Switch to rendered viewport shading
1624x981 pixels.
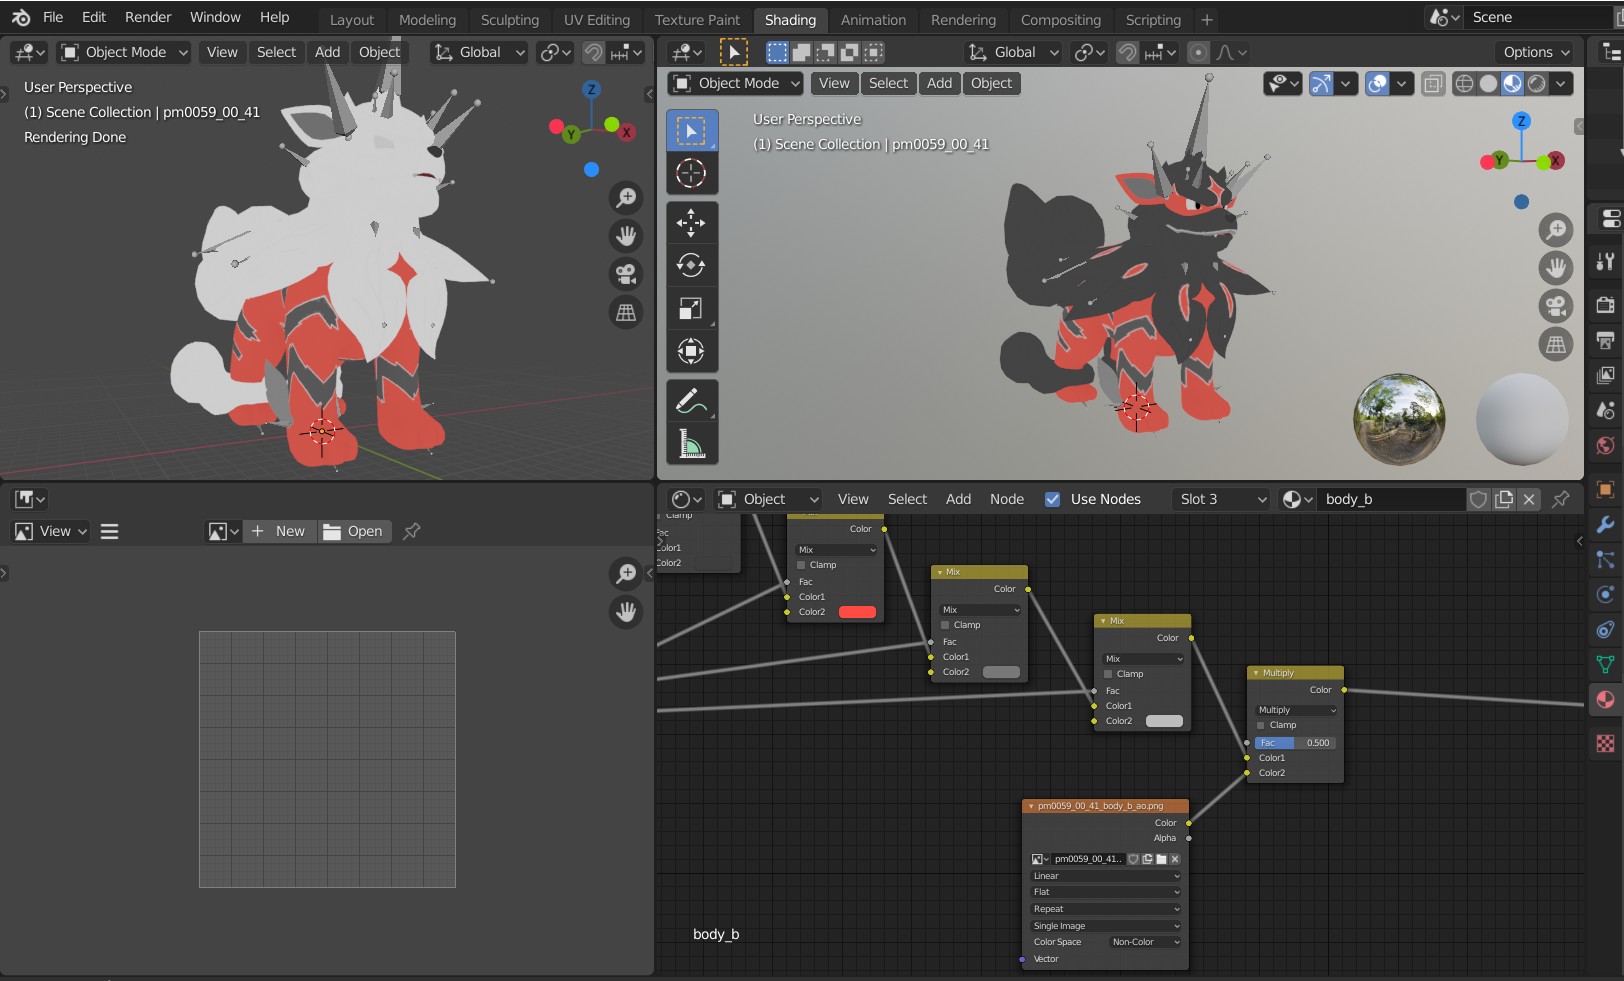[x=1536, y=84]
